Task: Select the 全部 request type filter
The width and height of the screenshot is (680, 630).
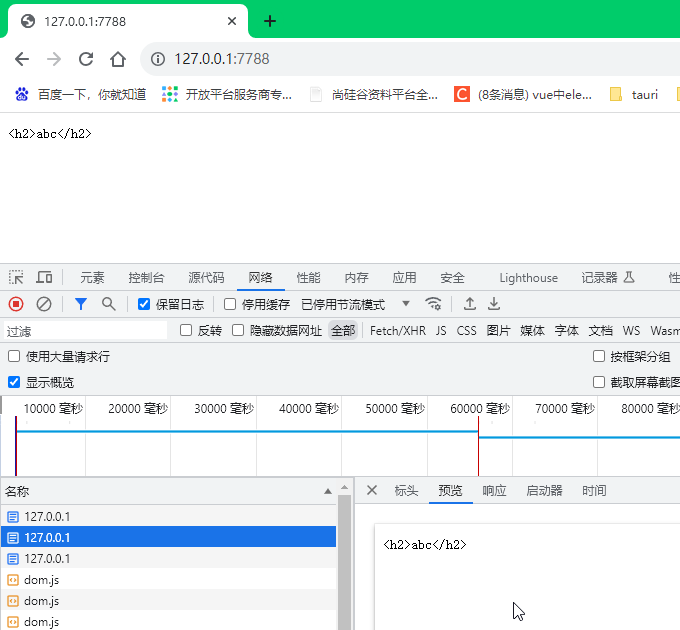Action: point(343,331)
